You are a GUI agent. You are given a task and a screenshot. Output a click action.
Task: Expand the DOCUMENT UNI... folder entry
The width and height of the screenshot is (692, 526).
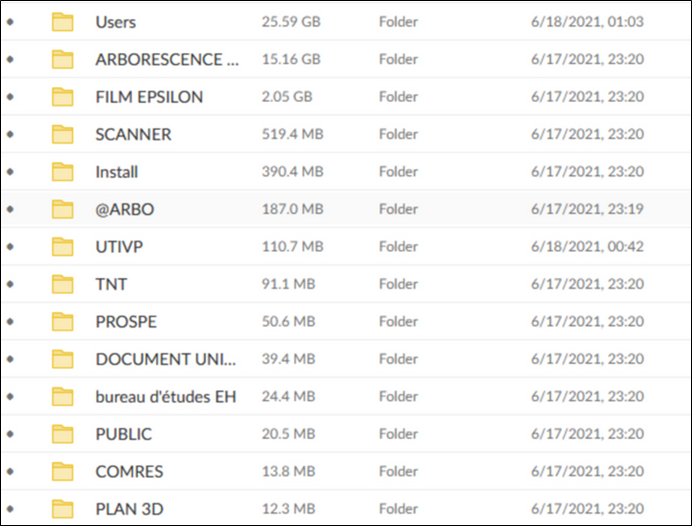pos(166,360)
